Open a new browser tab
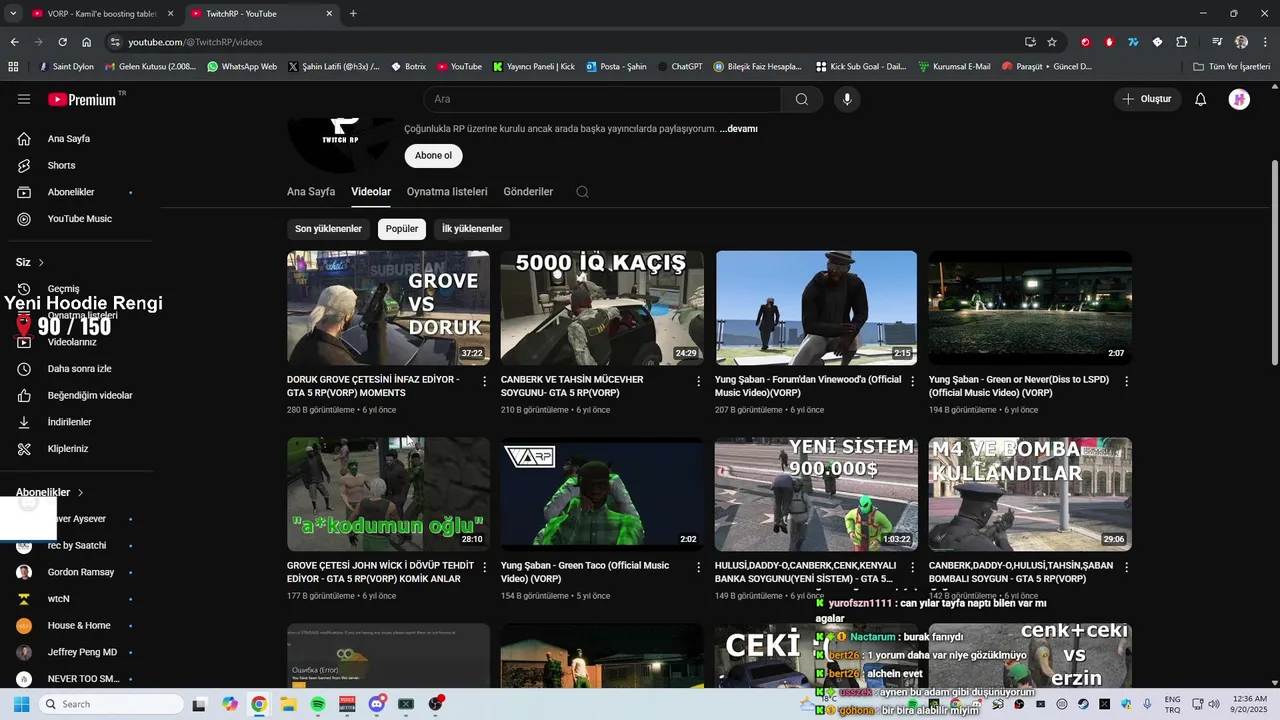The image size is (1280, 720). 353,14
